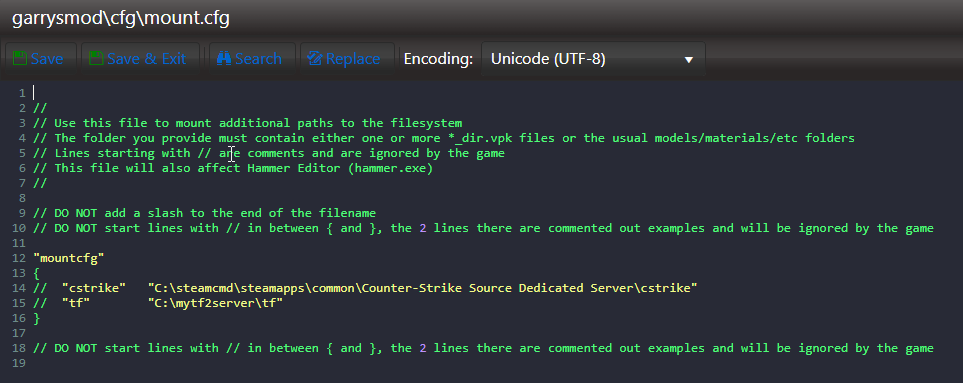The height and width of the screenshot is (383, 963).
Task: Open the Replace tool
Action: pyautogui.click(x=347, y=59)
